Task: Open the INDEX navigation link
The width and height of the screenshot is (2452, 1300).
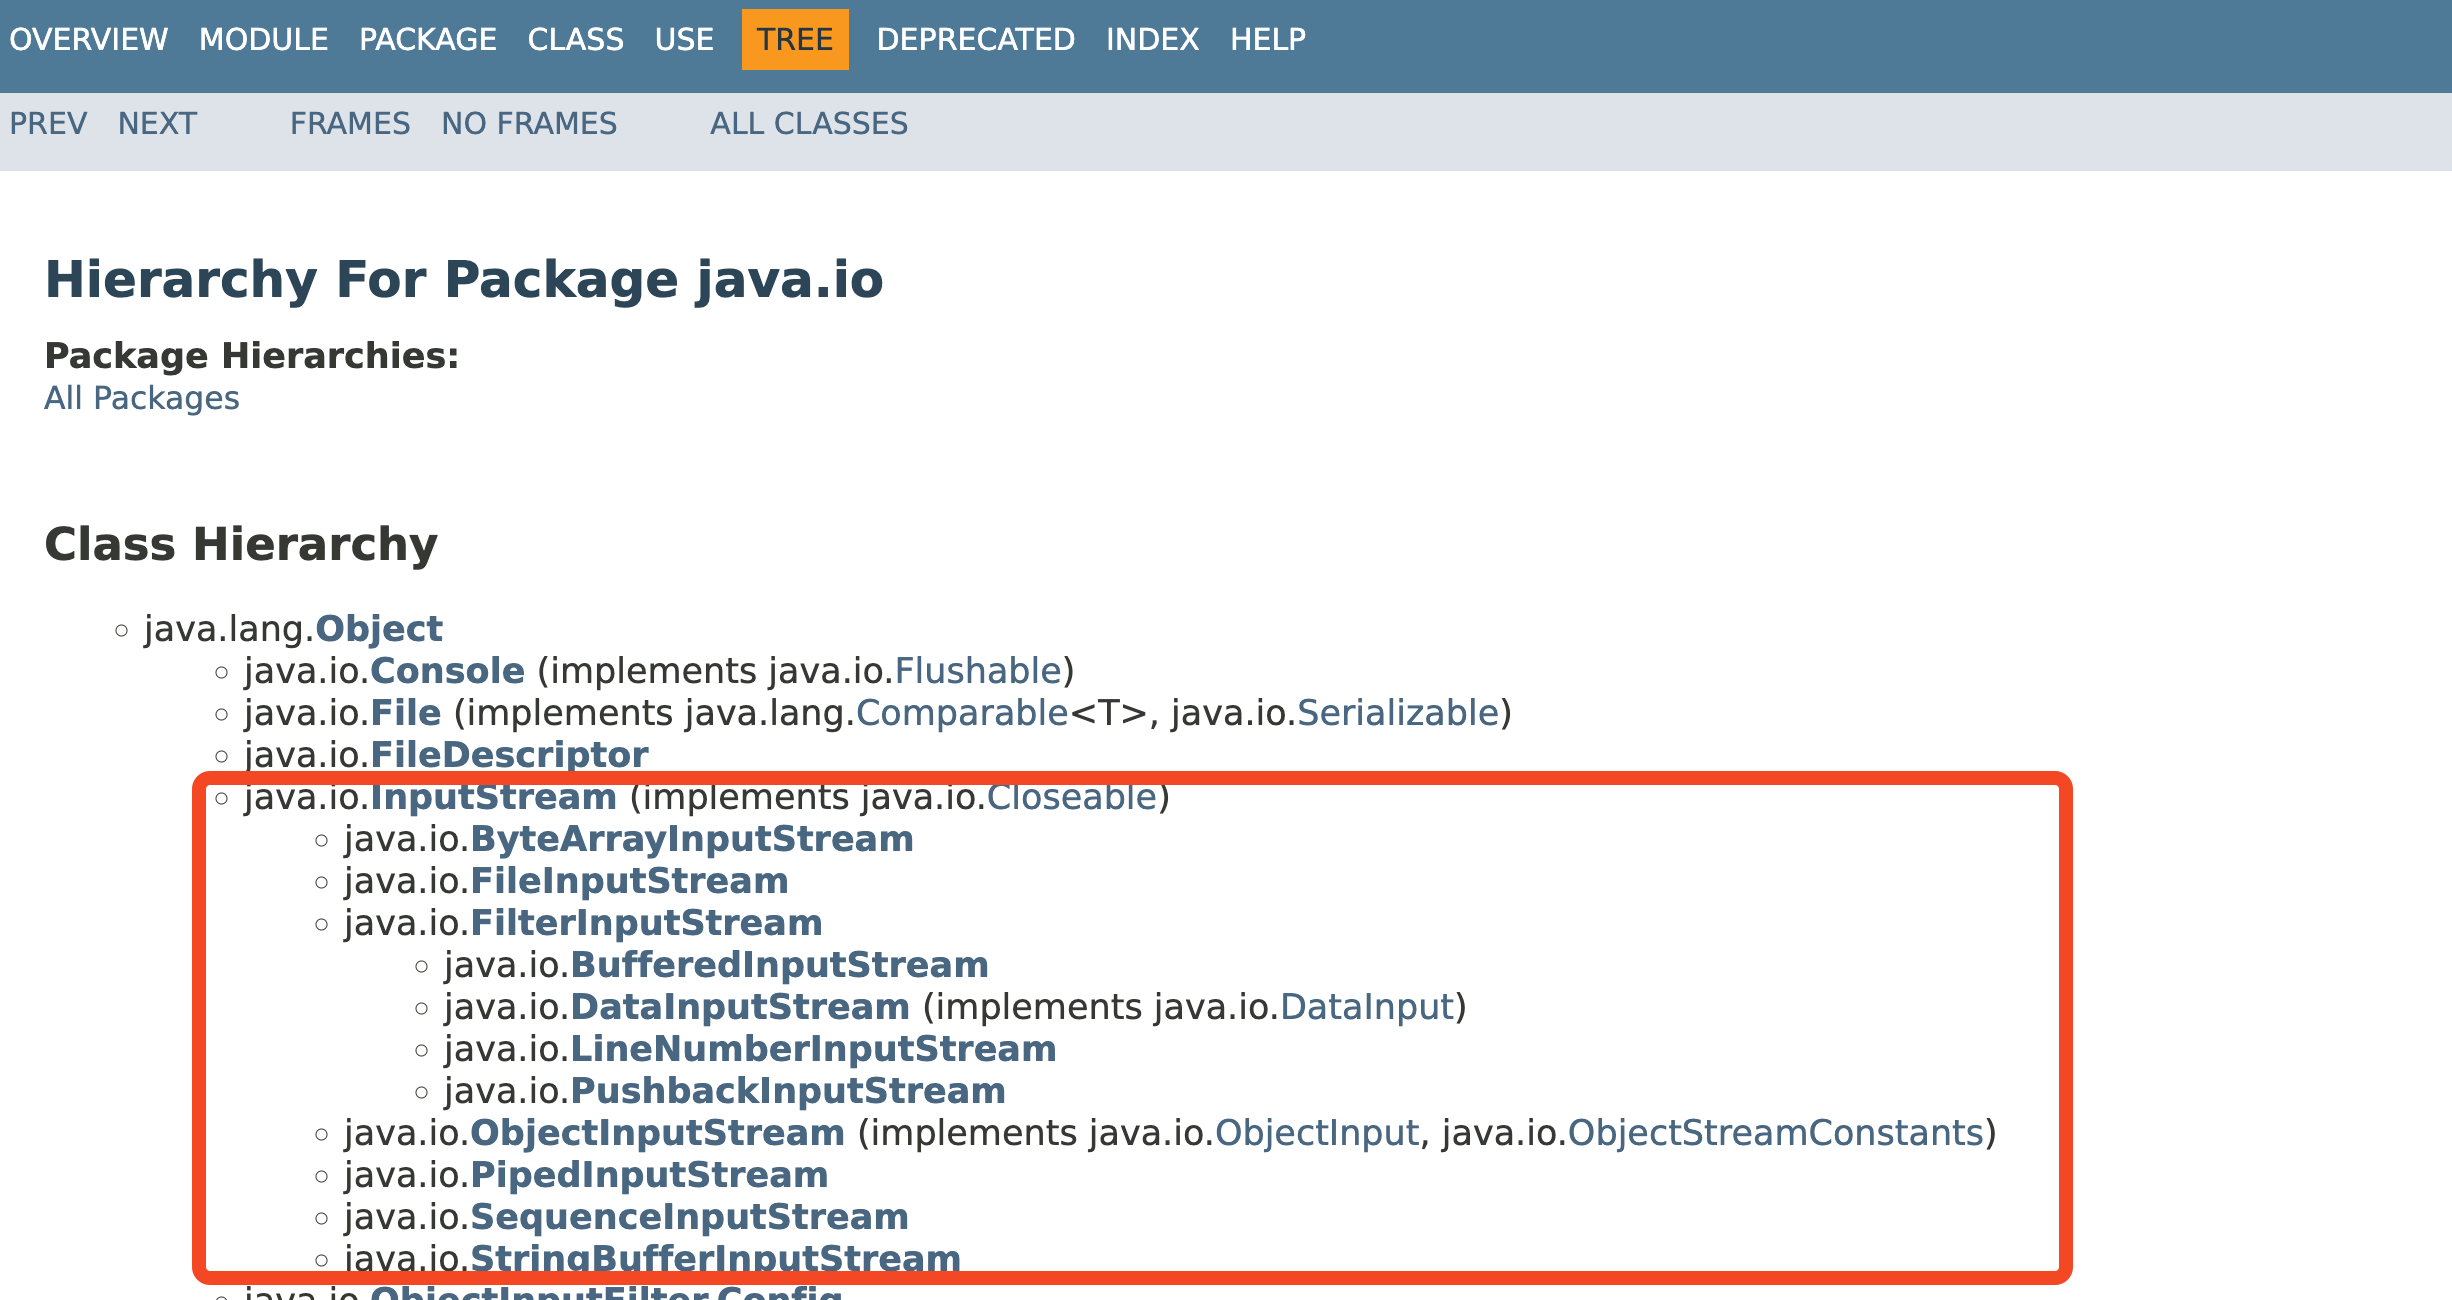Action: pos(1152,39)
